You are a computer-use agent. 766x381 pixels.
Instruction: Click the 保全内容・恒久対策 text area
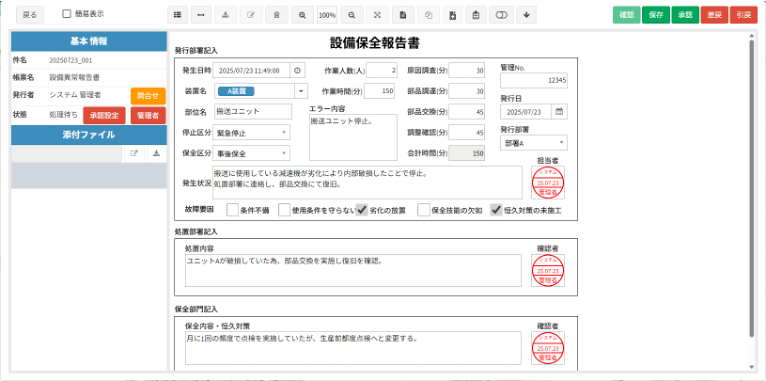click(x=353, y=348)
